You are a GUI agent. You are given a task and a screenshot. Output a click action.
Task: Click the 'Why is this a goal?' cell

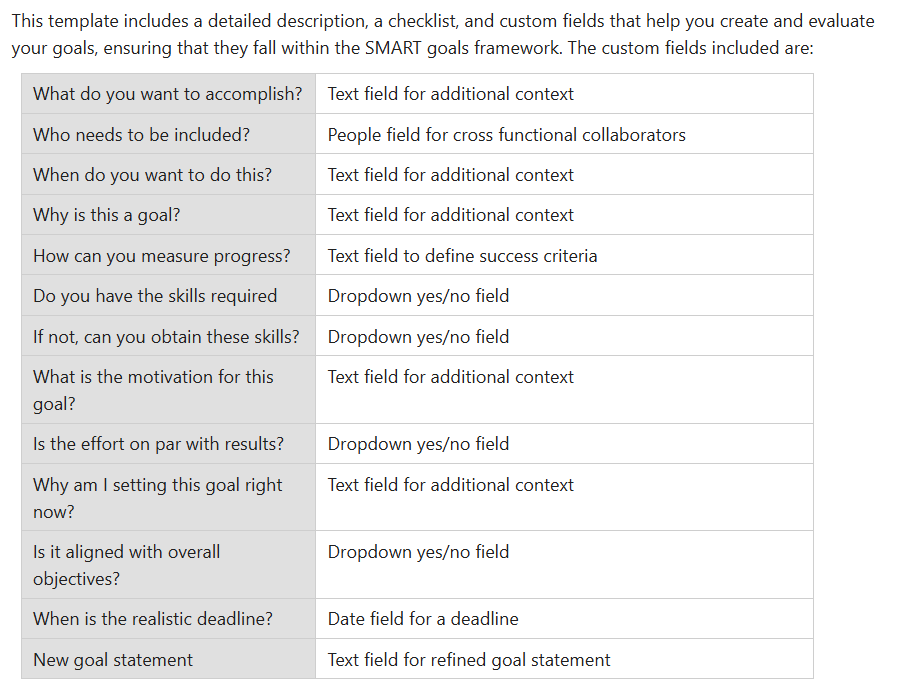106,215
